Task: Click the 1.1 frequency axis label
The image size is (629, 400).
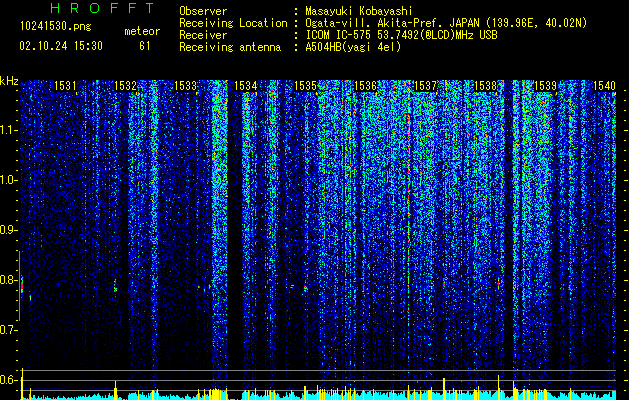Action: 8,130
